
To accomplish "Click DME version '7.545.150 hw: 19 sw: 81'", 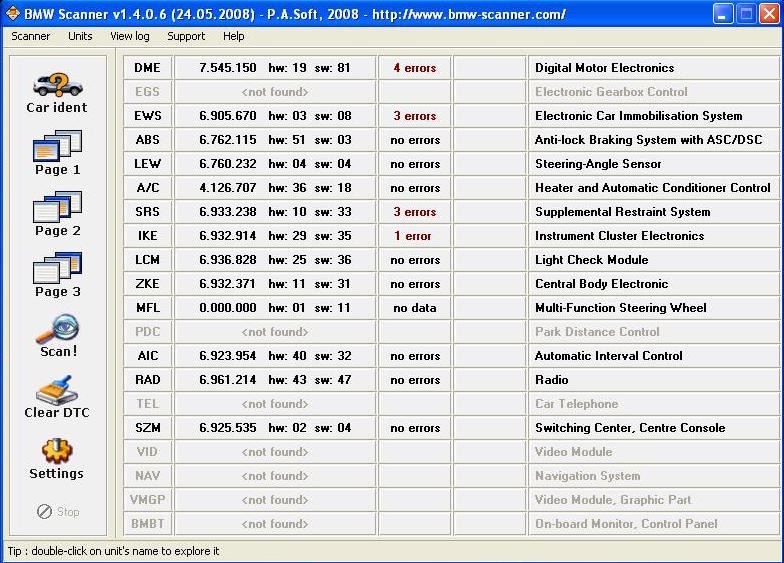I will [275, 68].
